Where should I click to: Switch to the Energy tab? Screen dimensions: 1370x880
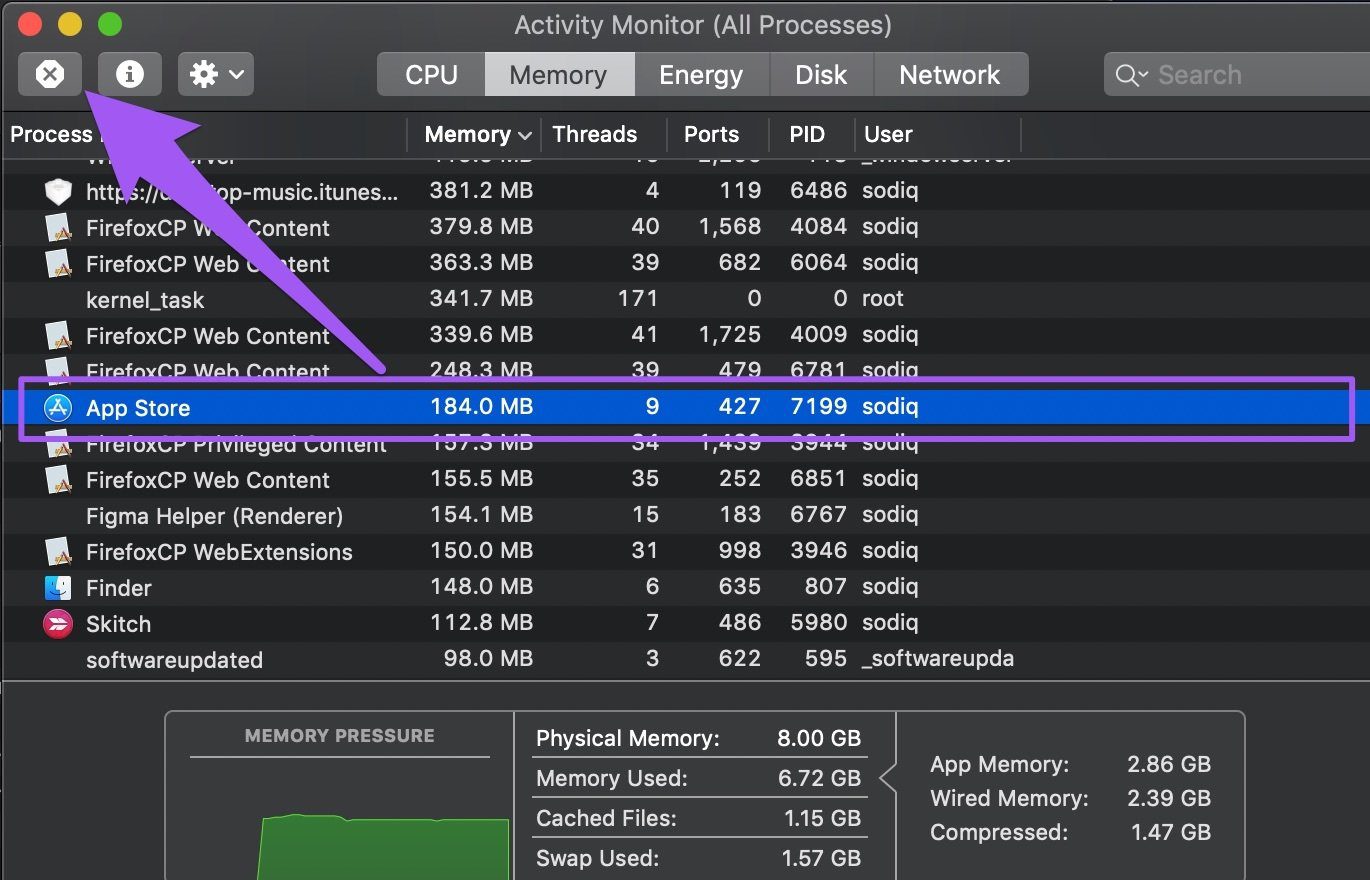click(701, 75)
